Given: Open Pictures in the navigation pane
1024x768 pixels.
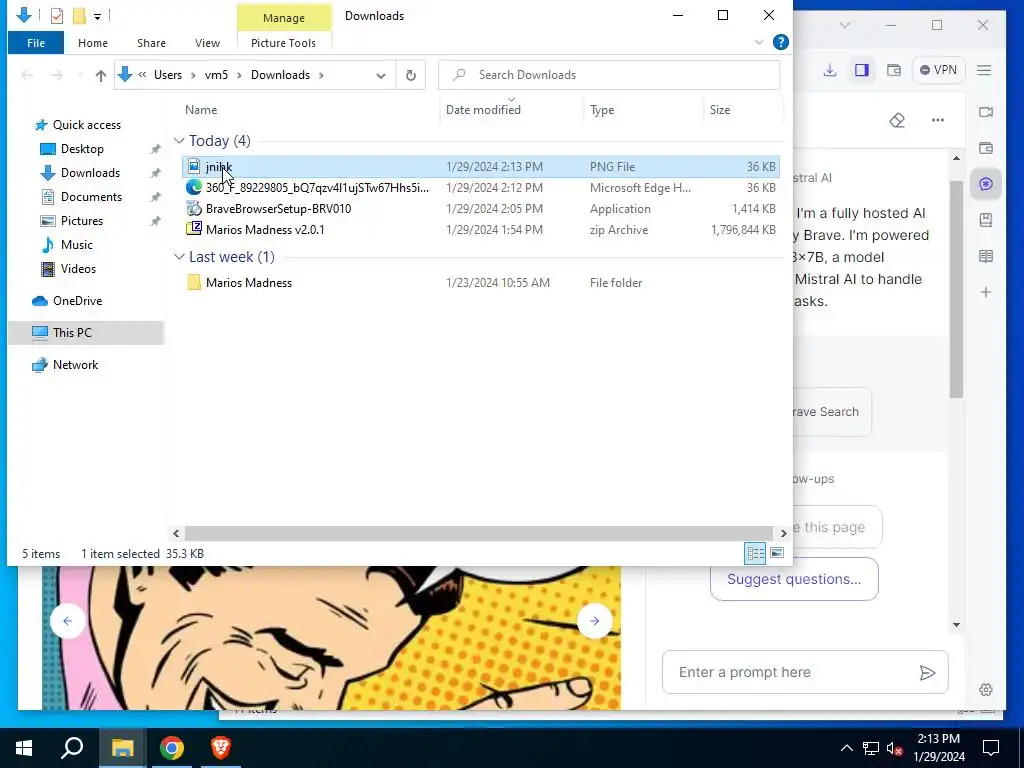Looking at the screenshot, I should pos(82,221).
